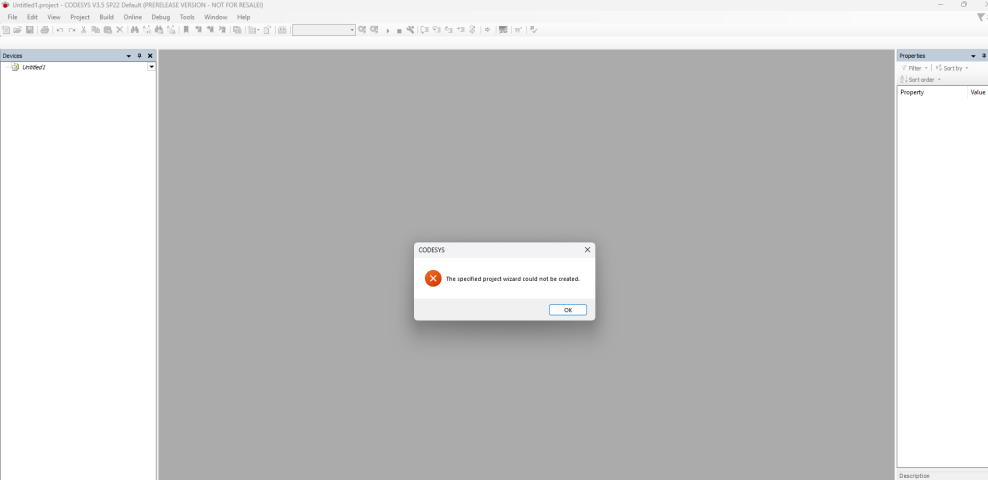Click the Stop square icon in toolbar
Screen dimensions: 988x480
tap(399, 31)
